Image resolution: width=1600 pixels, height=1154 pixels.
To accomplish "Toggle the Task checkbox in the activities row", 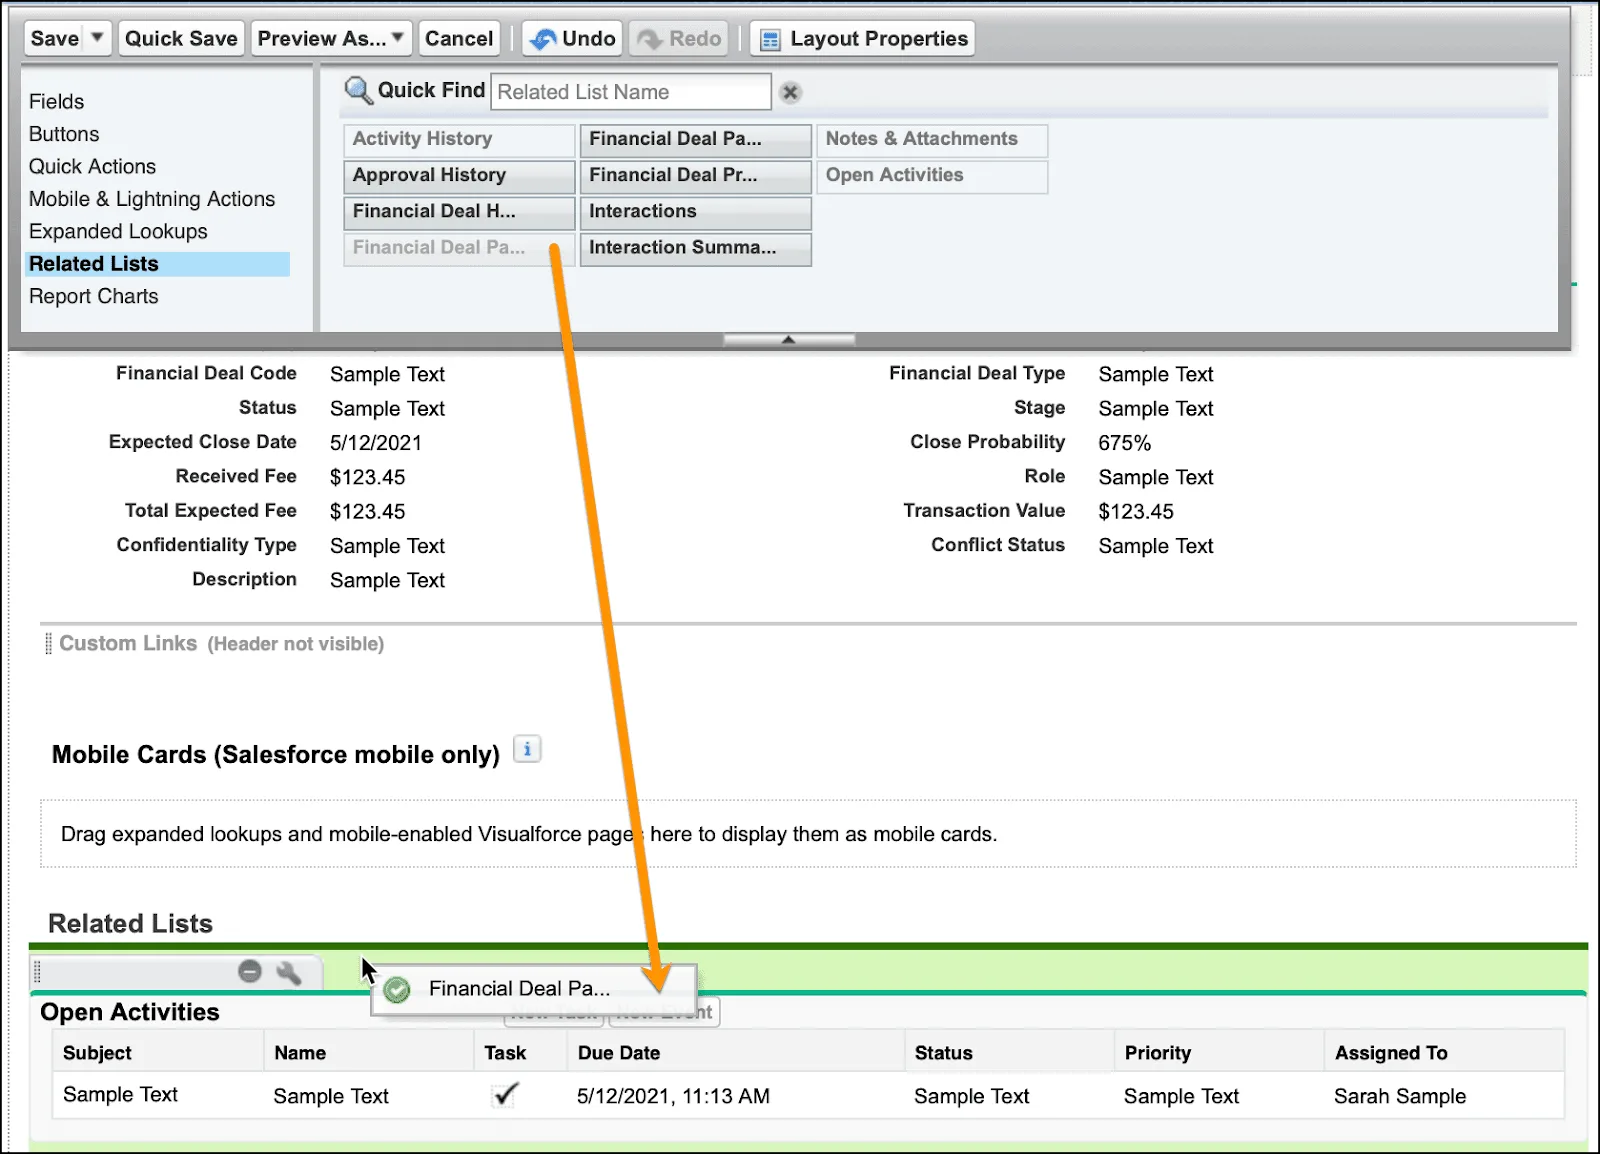I will (x=503, y=1095).
